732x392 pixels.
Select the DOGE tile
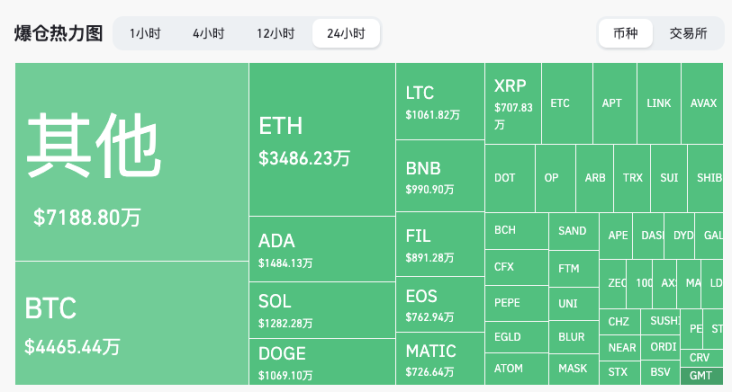tap(322, 362)
